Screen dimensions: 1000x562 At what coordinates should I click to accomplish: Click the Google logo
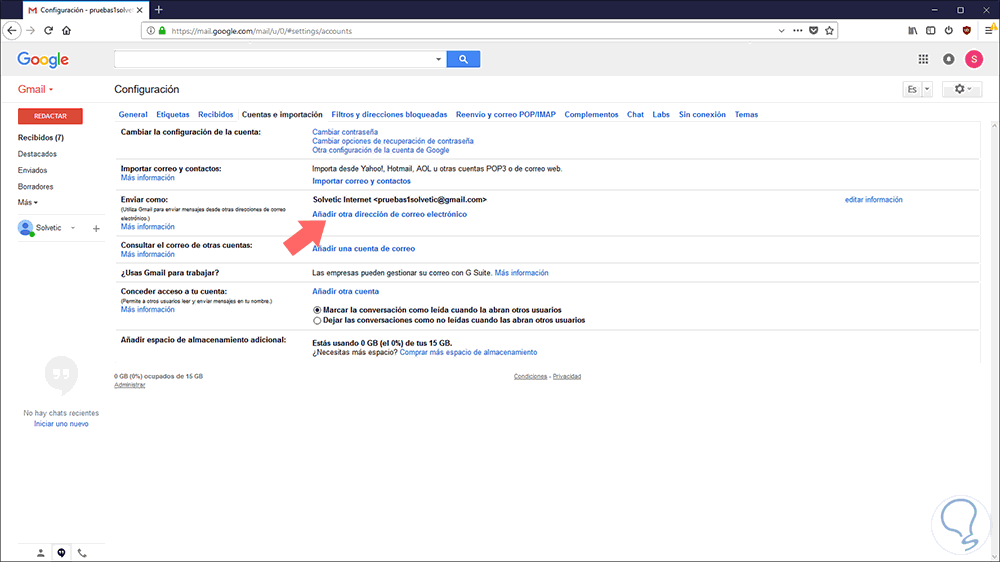(x=43, y=60)
